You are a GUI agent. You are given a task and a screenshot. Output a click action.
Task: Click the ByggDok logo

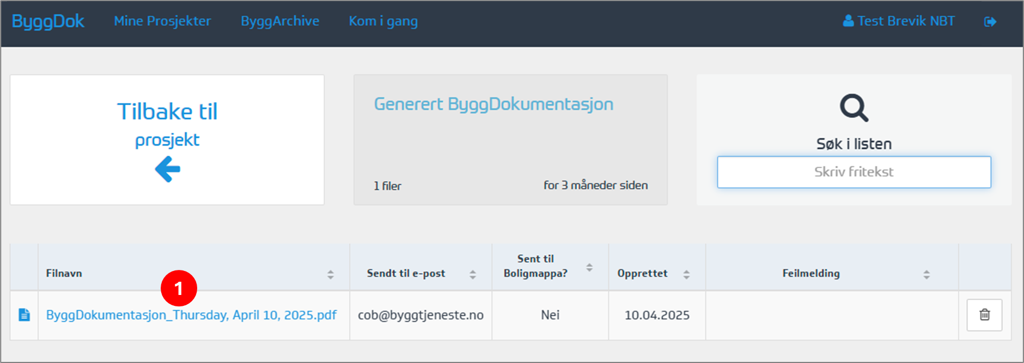coord(48,21)
